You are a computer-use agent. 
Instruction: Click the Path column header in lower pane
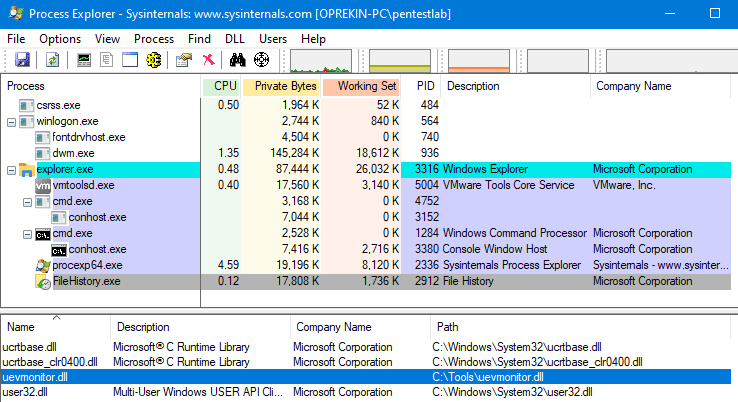tap(448, 327)
